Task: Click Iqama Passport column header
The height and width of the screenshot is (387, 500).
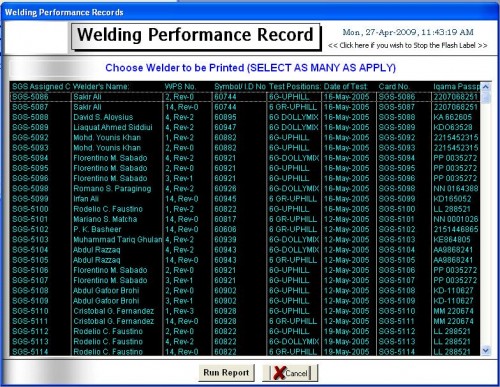Action: point(457,87)
